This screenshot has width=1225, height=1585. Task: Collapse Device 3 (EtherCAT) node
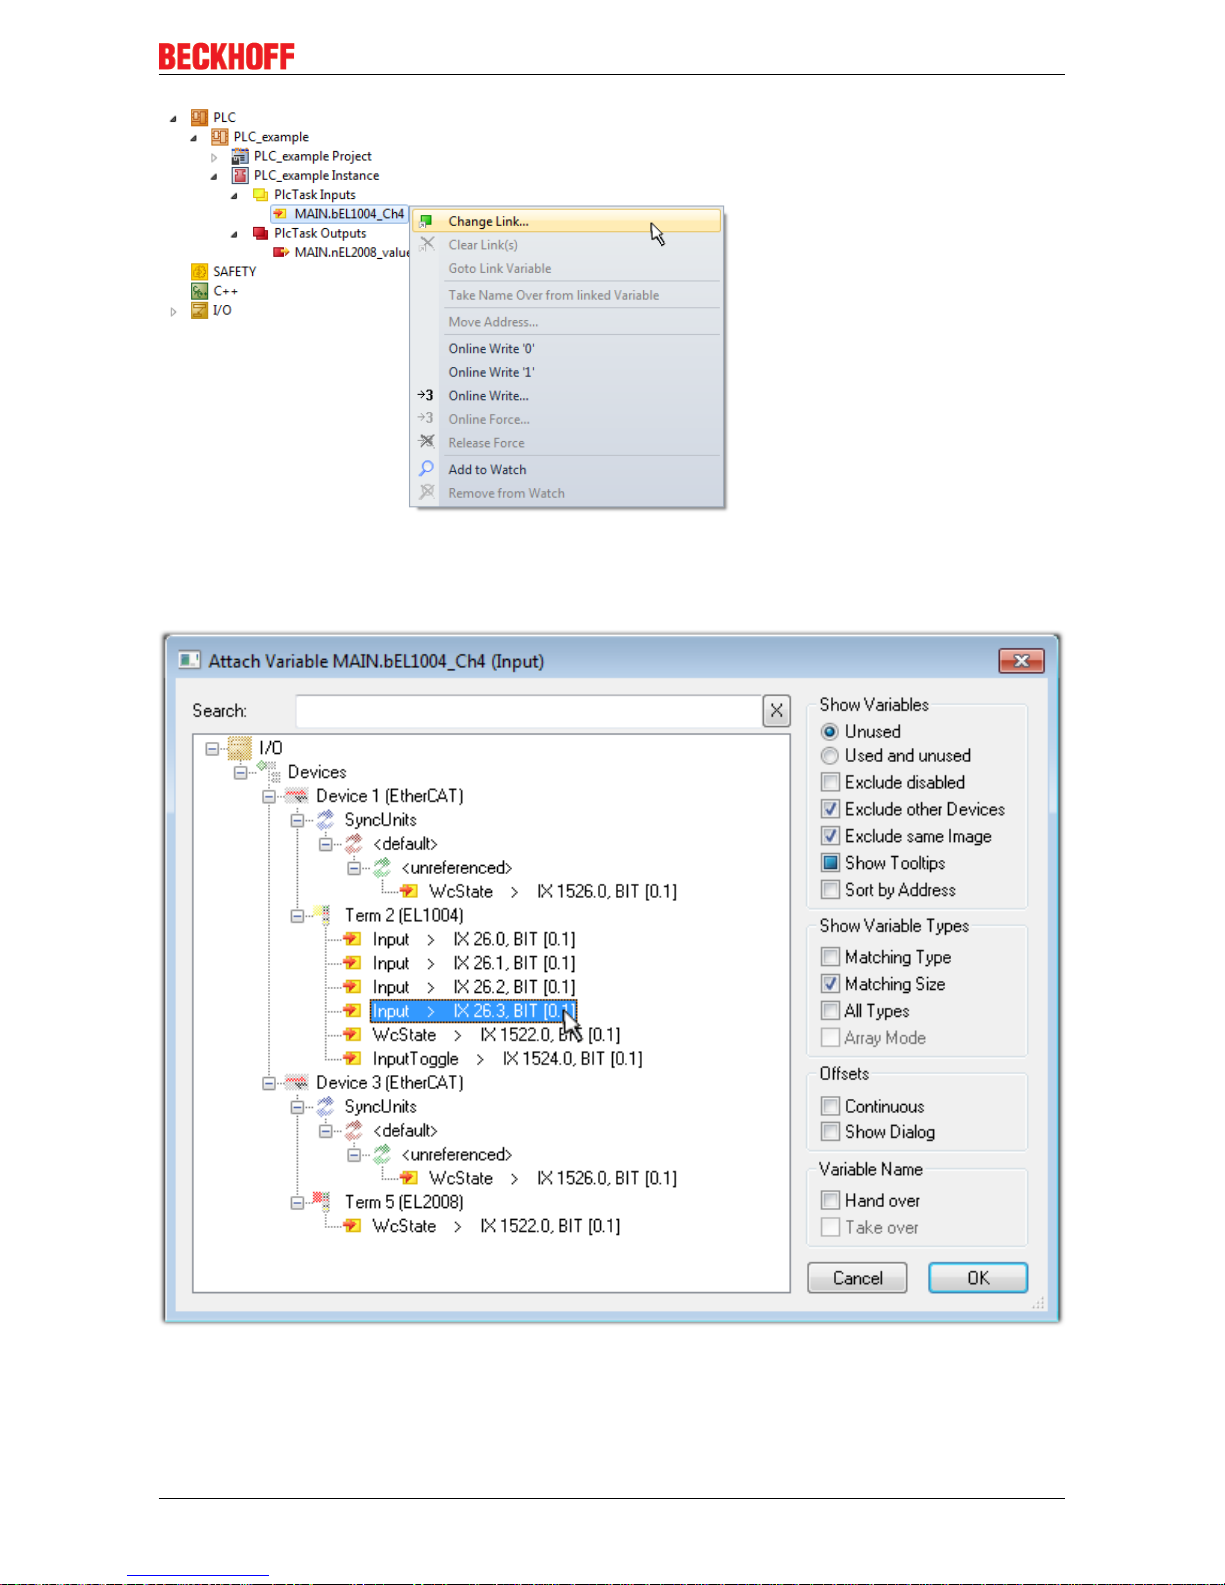(268, 1083)
